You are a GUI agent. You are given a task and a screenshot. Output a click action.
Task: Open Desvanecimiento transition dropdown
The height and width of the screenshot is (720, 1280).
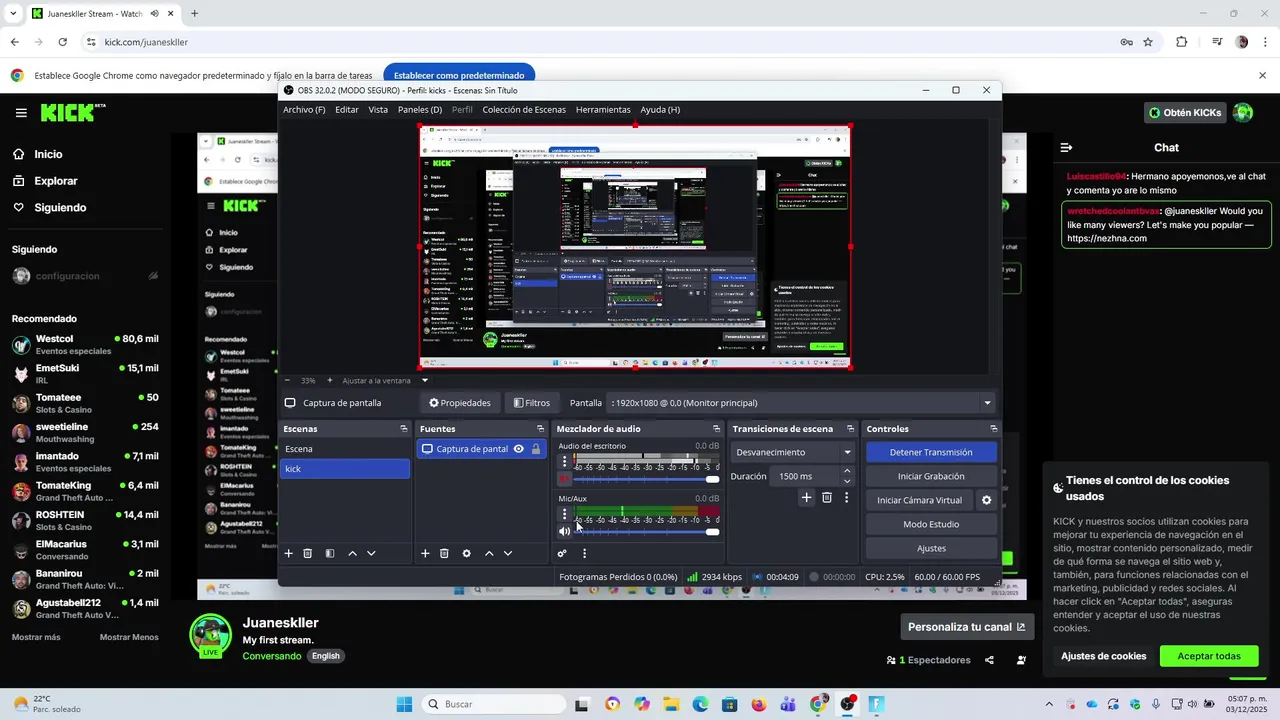[x=793, y=452]
